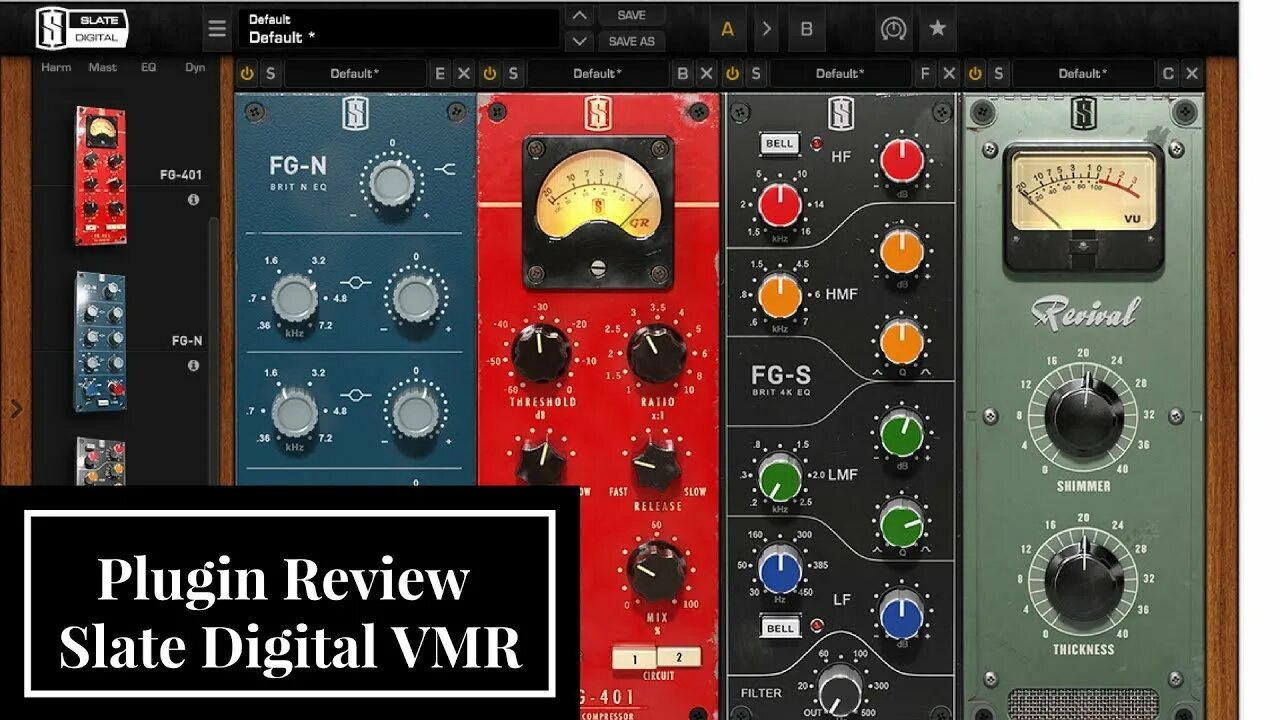Open the main preset Default dropdown
Screen dimensions: 1280x720
click(x=399, y=29)
